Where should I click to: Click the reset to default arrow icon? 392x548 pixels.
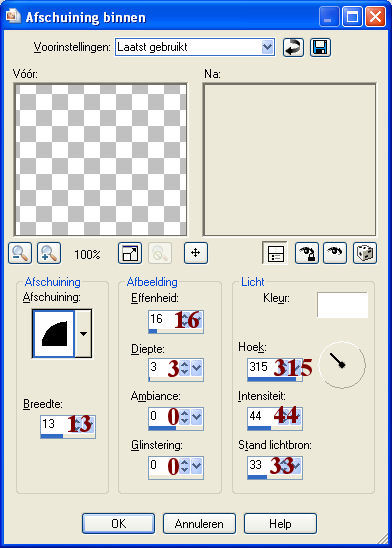[293, 47]
